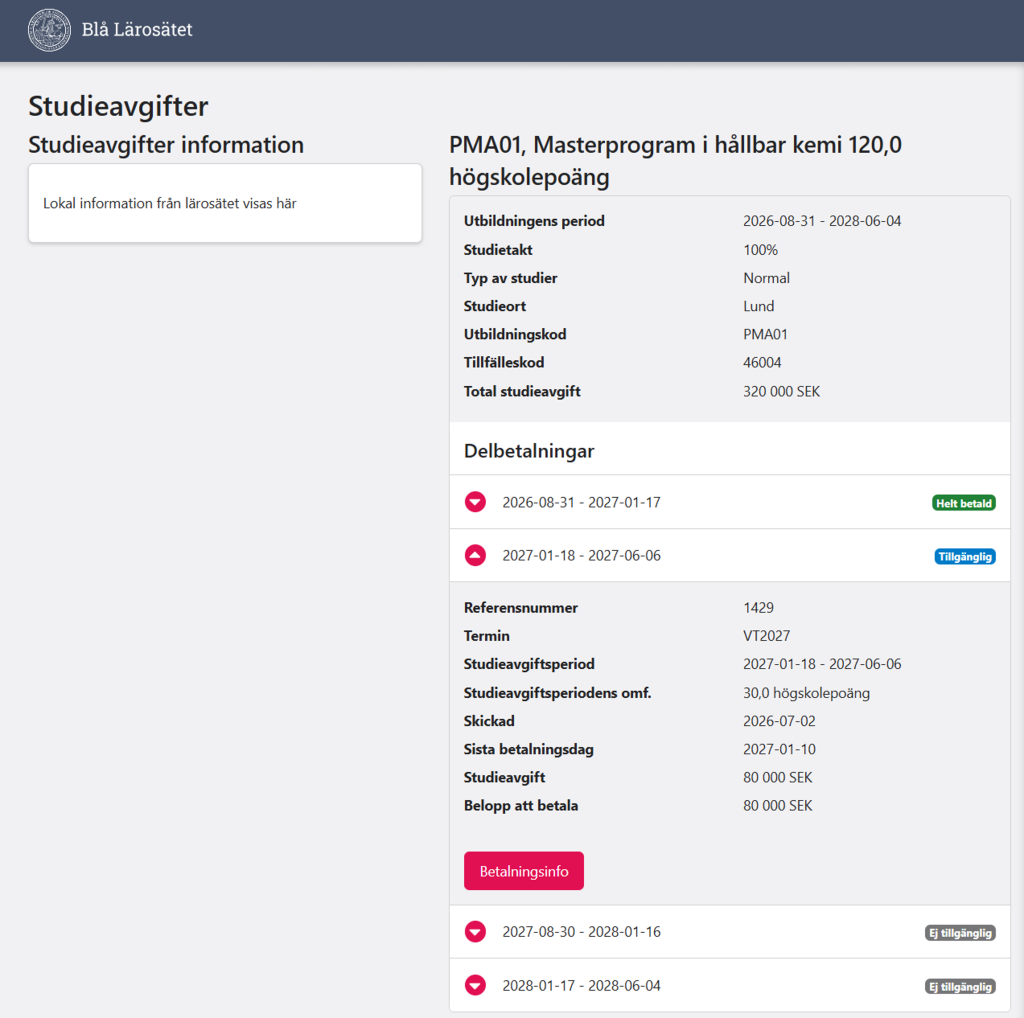Click the Belopp att betala value 80 000 SEK
The height and width of the screenshot is (1018, 1024).
click(777, 806)
